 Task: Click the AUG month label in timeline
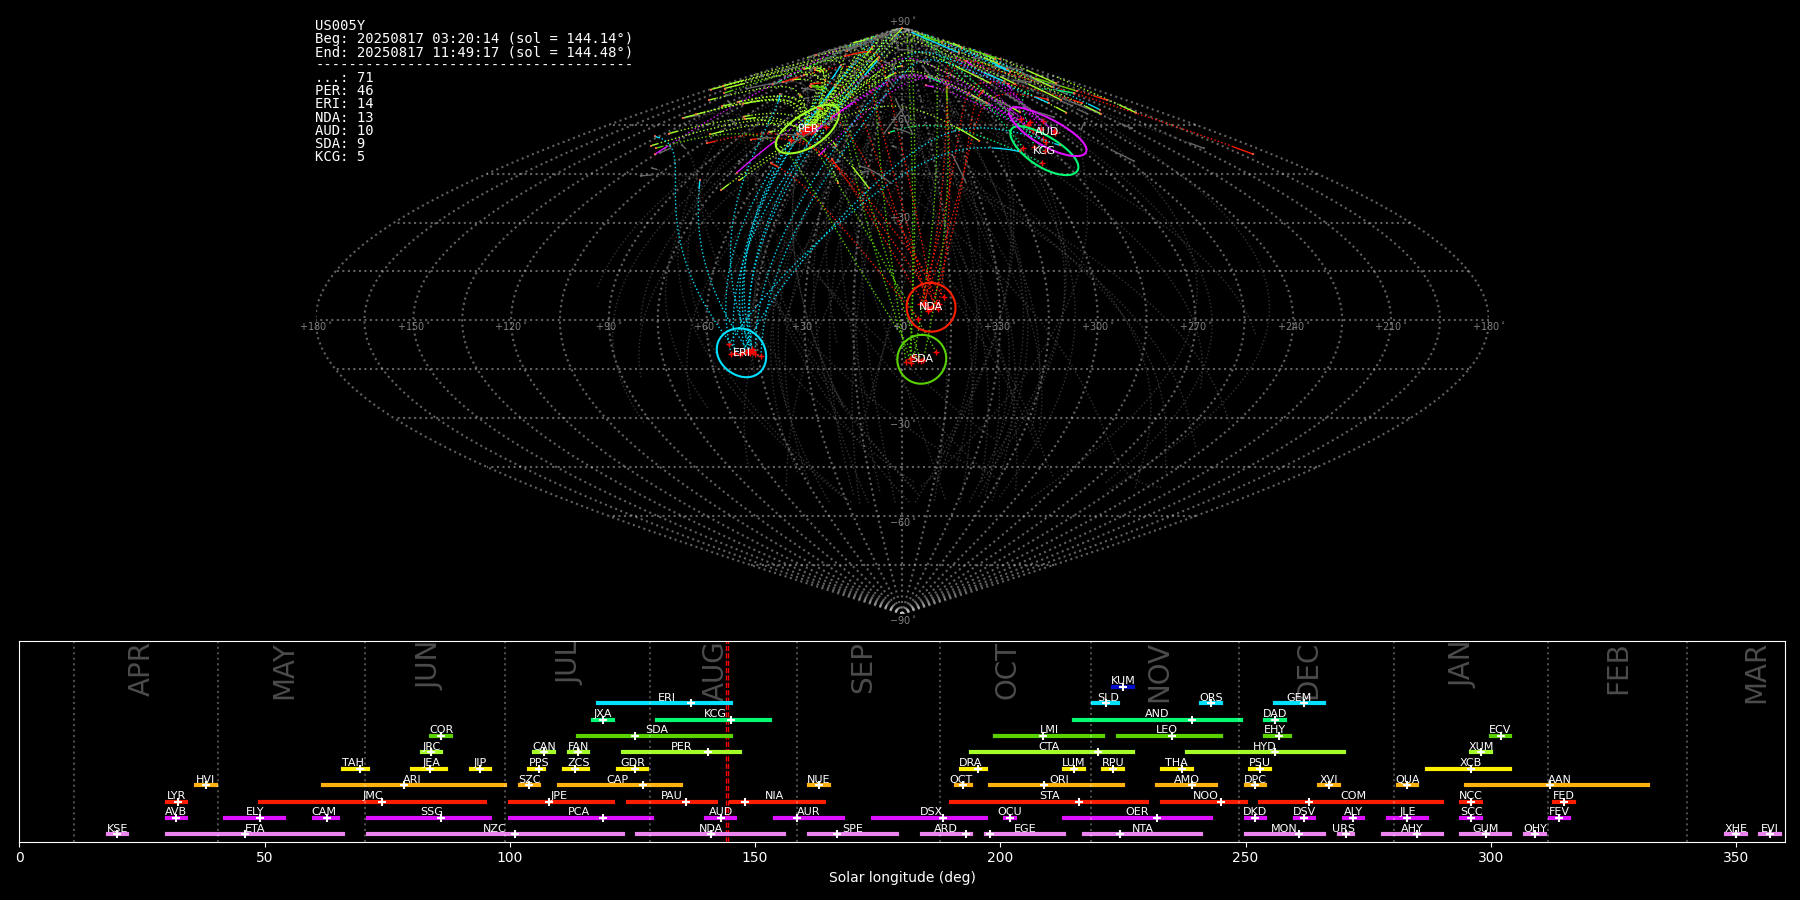(713, 669)
